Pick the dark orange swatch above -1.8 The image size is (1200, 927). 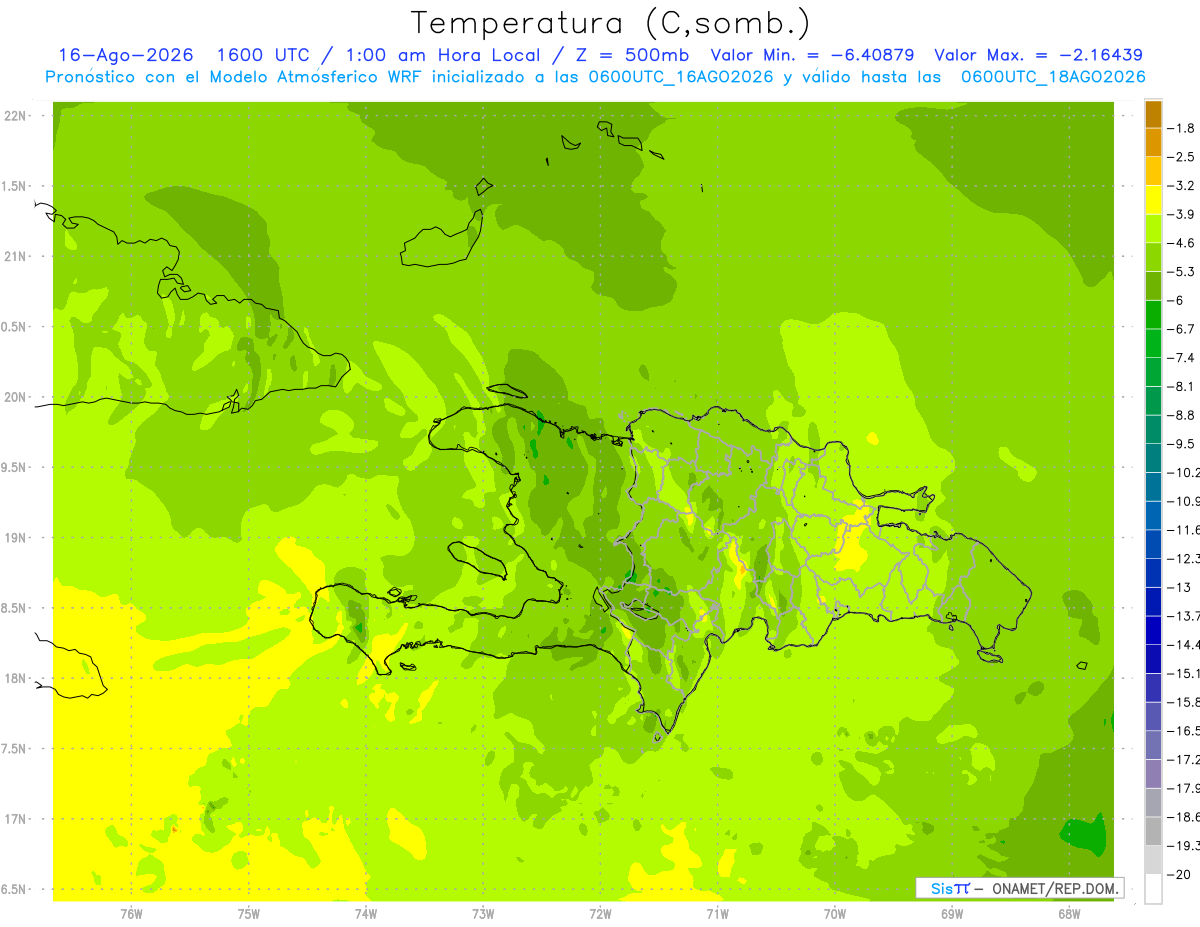[x=1153, y=115]
